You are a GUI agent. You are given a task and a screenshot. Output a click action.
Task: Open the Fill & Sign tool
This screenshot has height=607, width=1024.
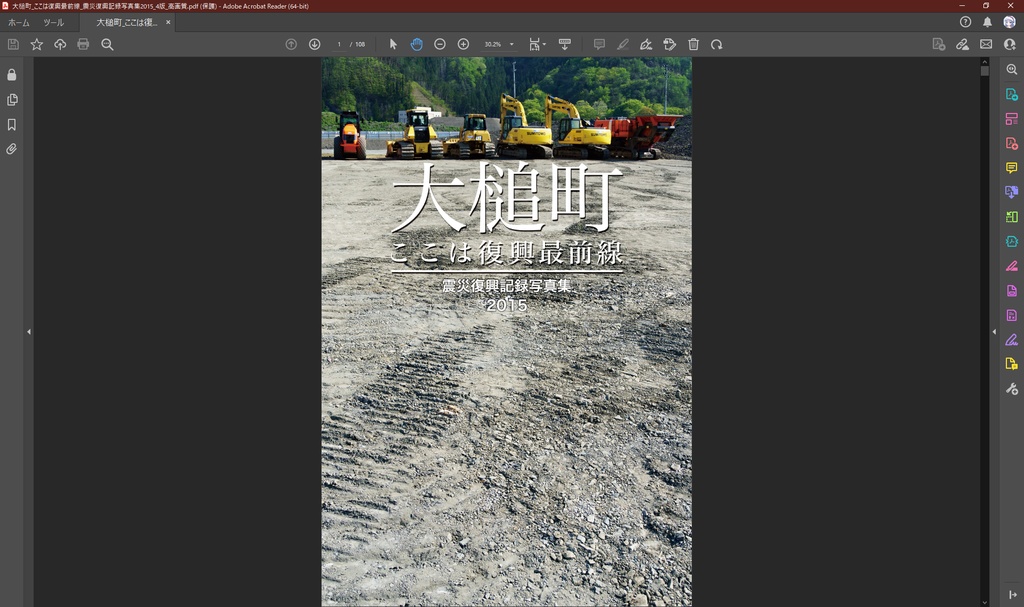(x=1011, y=340)
